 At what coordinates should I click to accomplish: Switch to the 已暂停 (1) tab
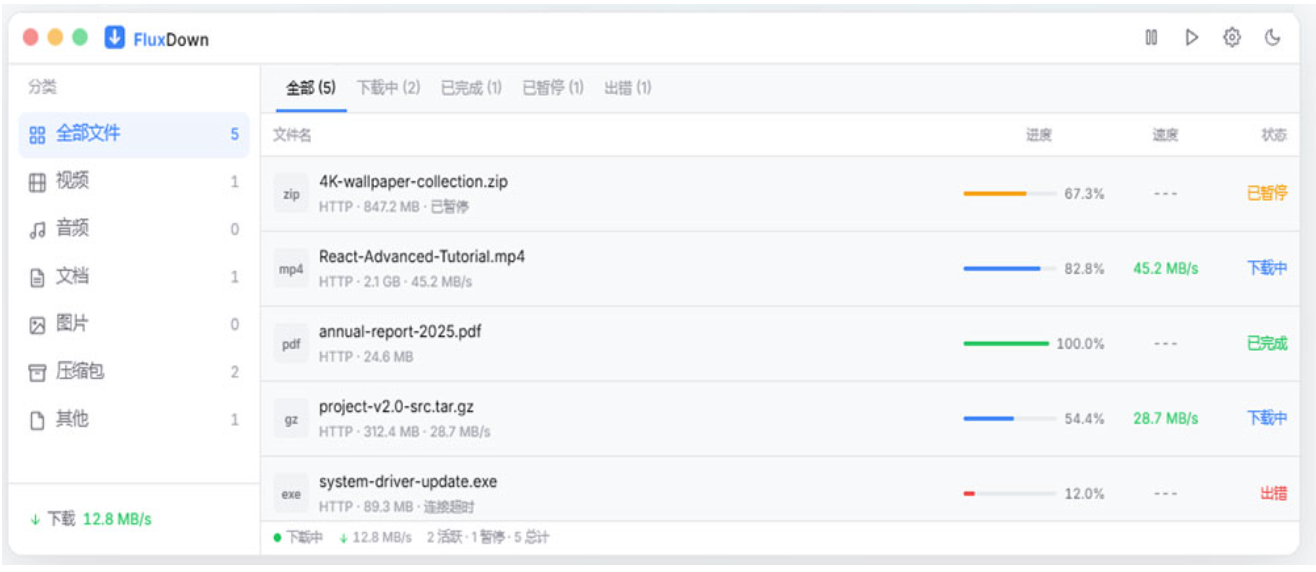click(553, 88)
